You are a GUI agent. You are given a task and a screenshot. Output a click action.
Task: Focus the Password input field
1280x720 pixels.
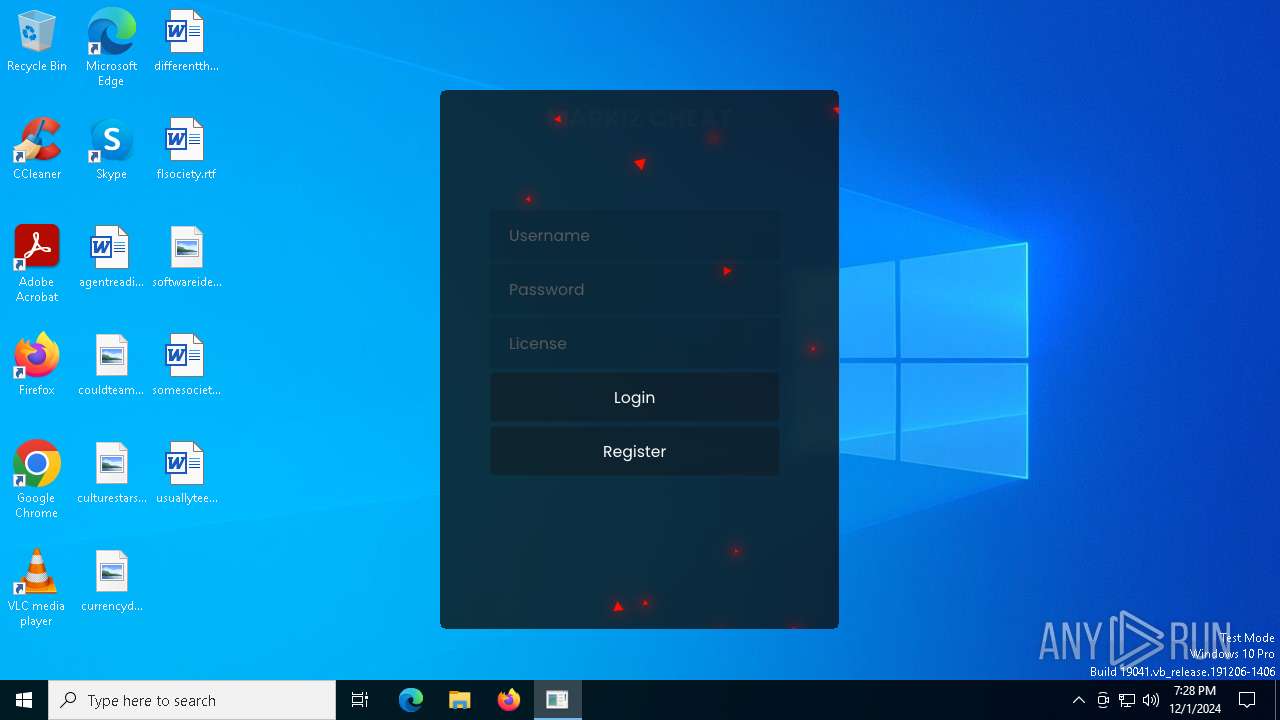[x=634, y=289]
